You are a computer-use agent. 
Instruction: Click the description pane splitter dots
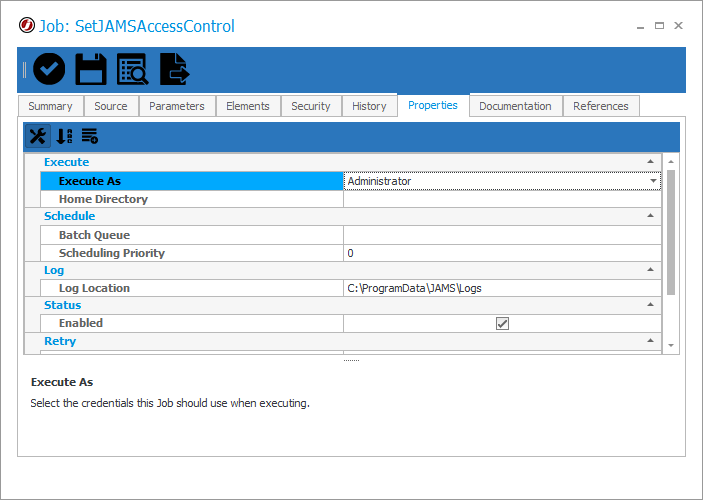(352, 360)
